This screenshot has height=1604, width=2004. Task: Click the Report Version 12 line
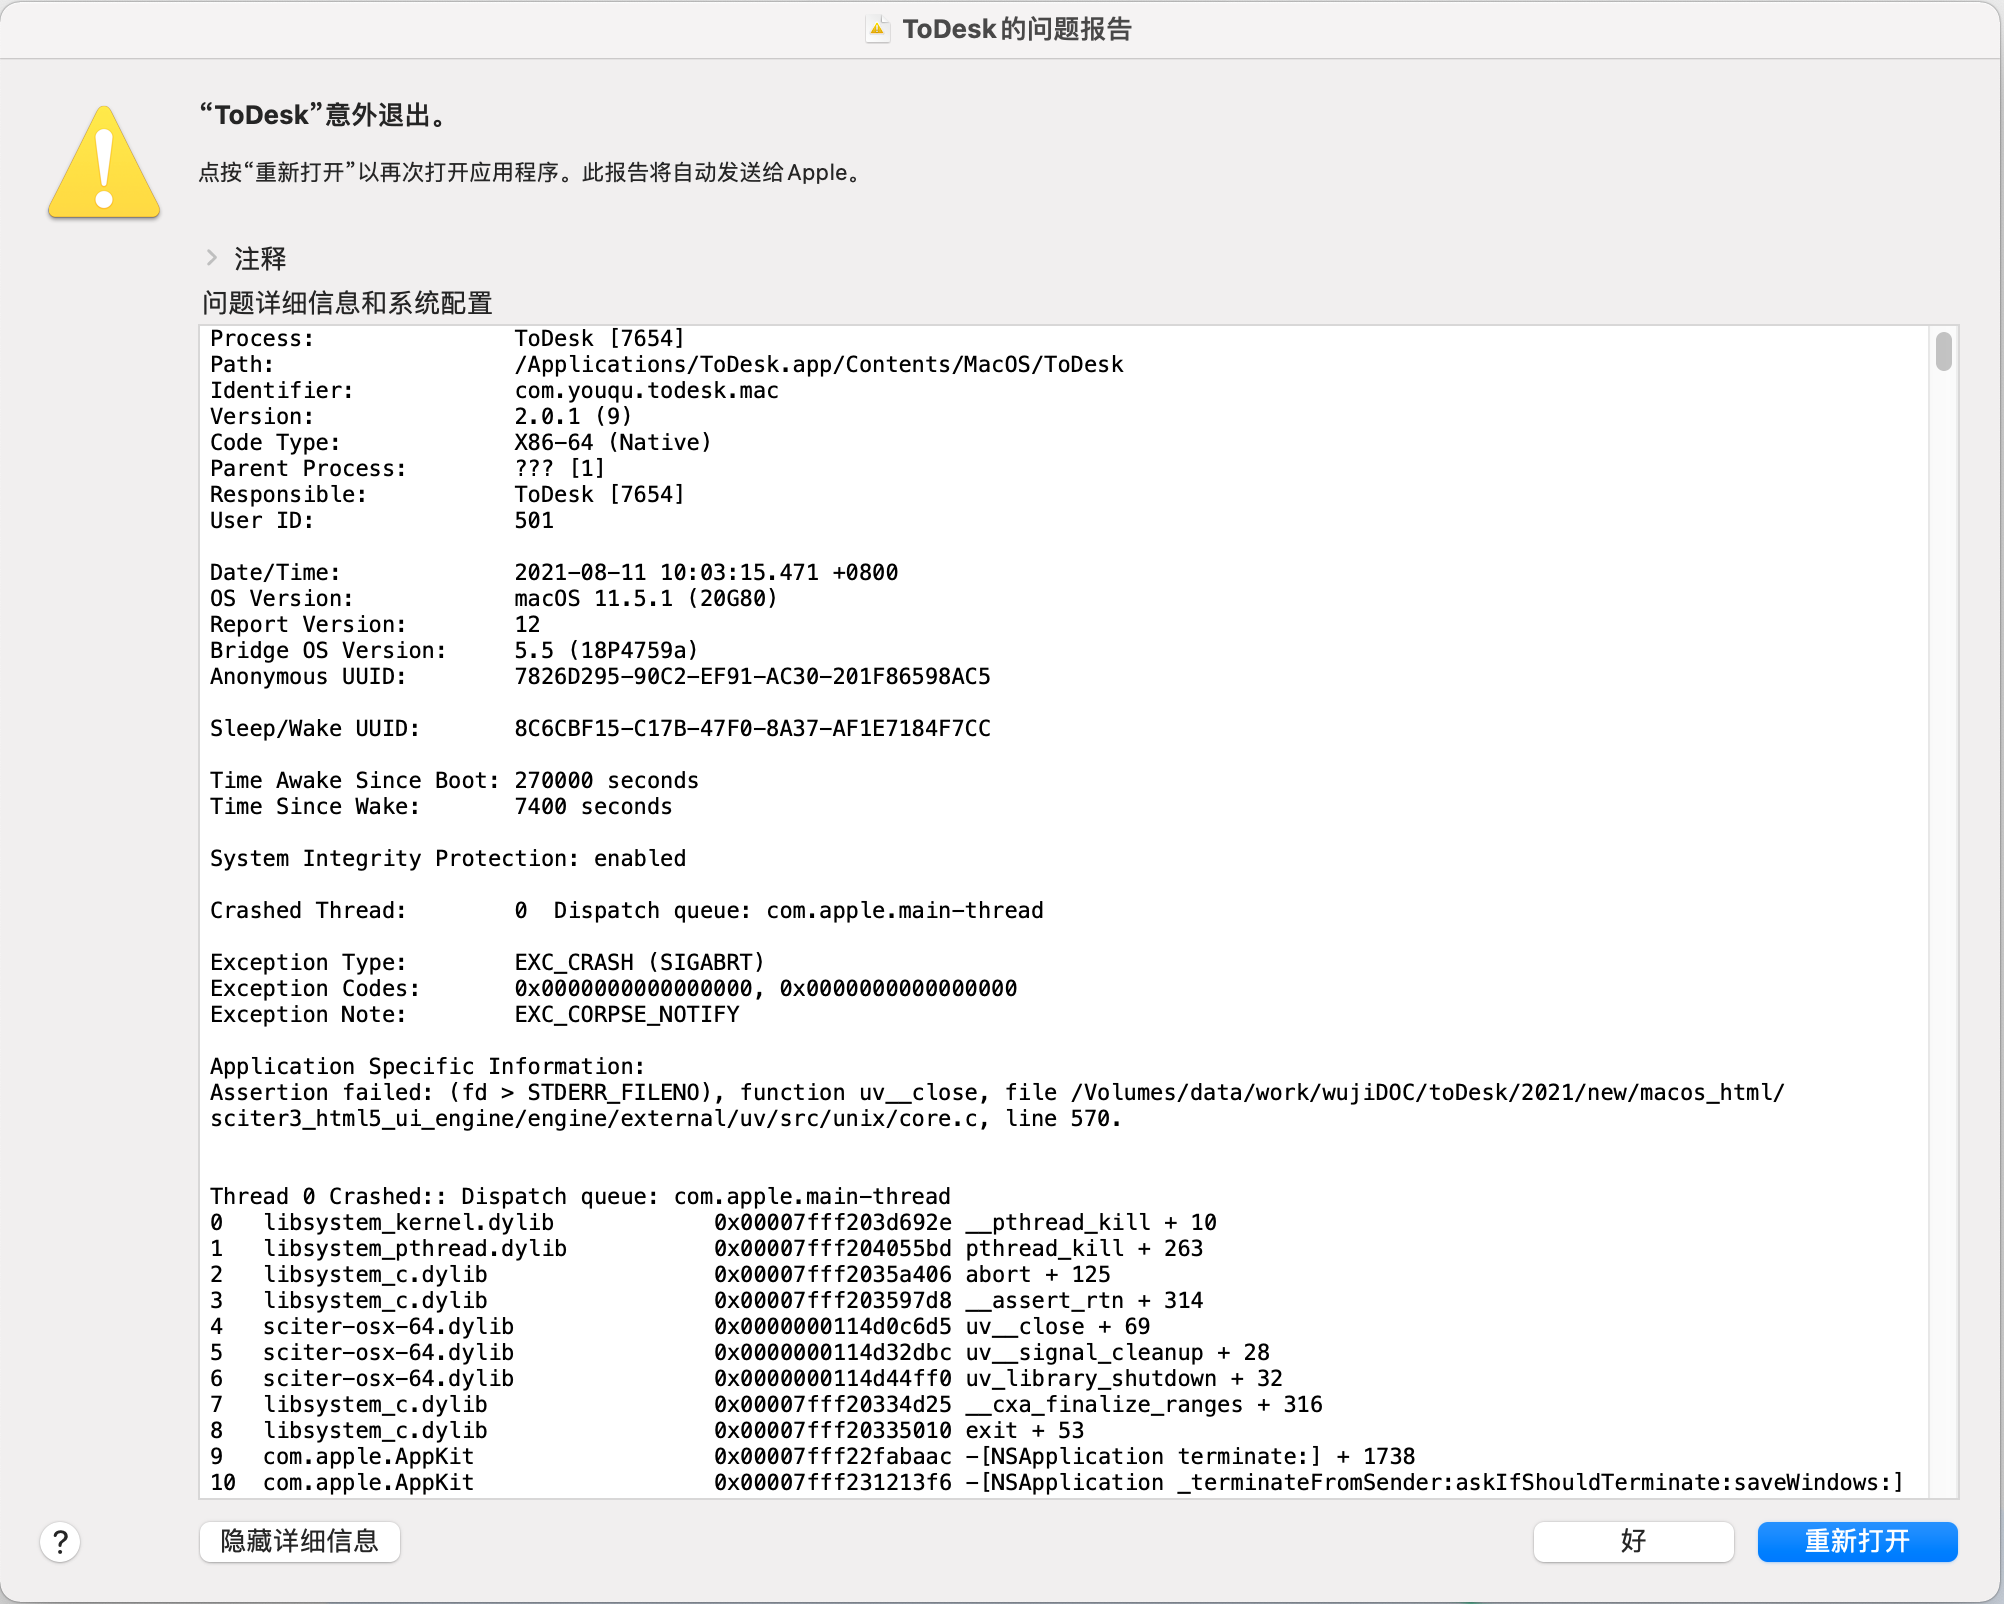click(x=375, y=624)
